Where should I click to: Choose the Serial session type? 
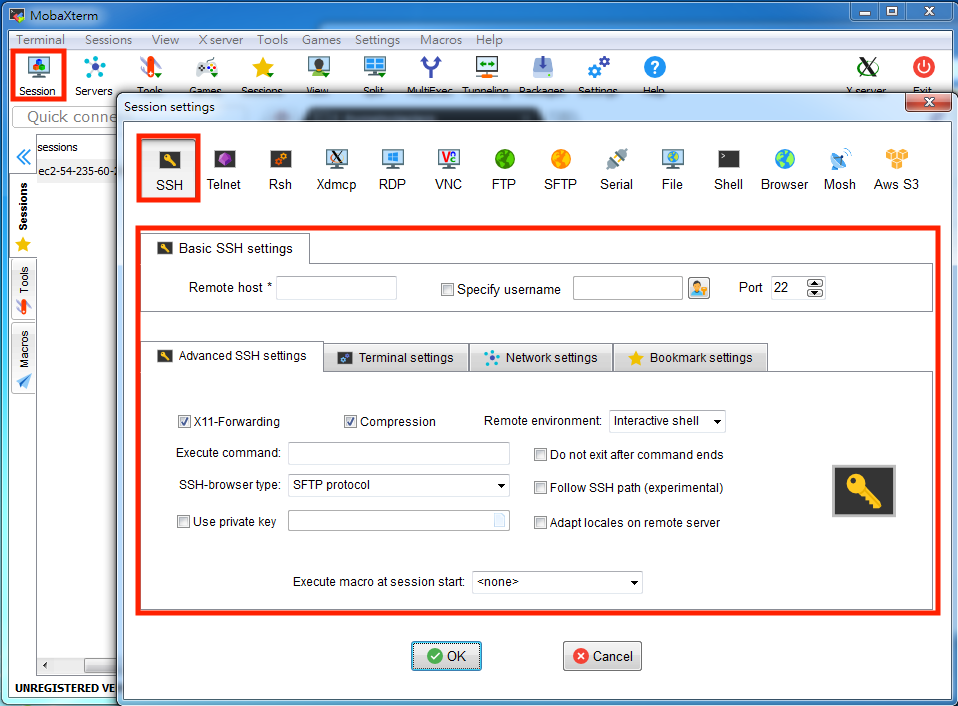(x=616, y=169)
